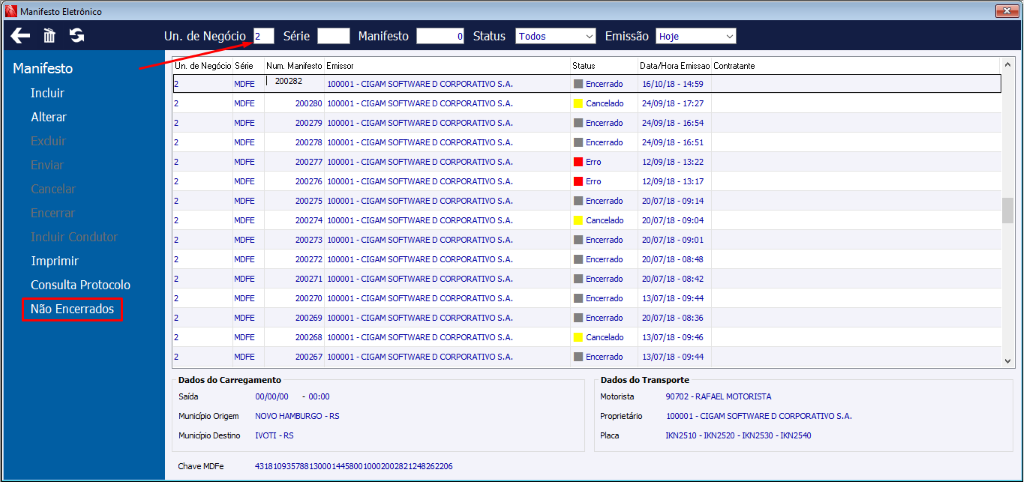Select Incluir in the Manifesto menu
1024x482 pixels.
(48, 93)
